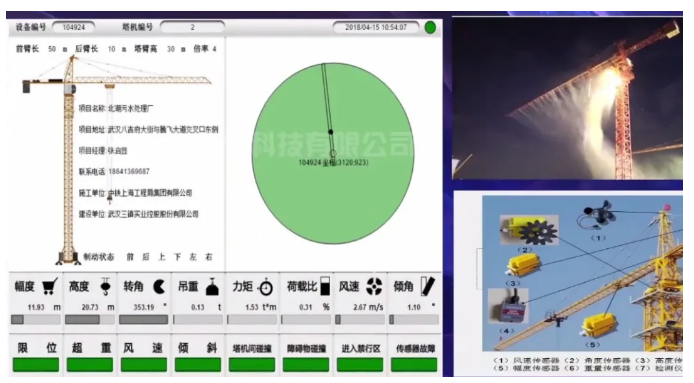Click the detector device (4) picture
This screenshot has width=694, height=383.
508,306
